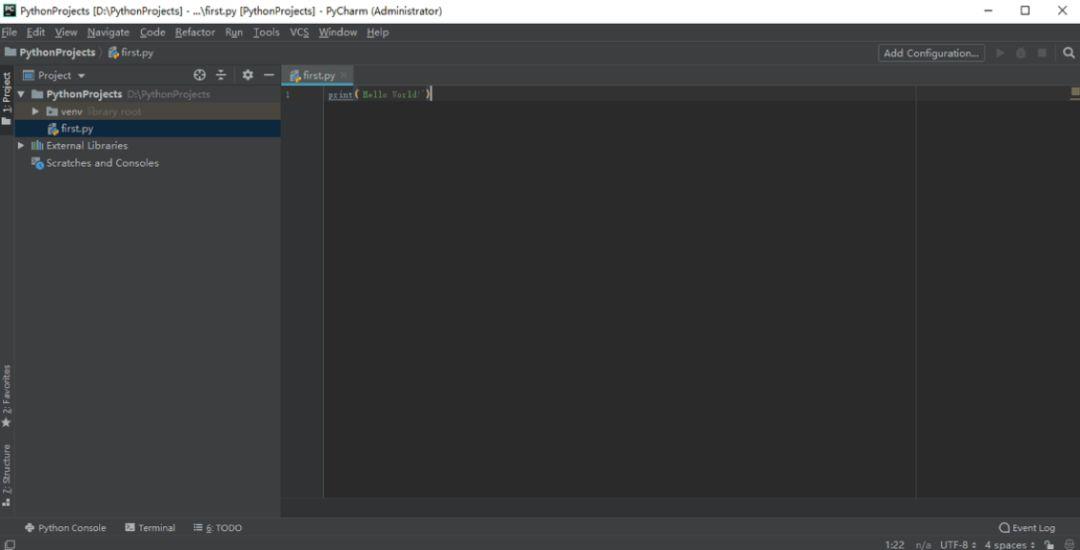
Task: Open the Navigate menu
Action: tap(108, 32)
